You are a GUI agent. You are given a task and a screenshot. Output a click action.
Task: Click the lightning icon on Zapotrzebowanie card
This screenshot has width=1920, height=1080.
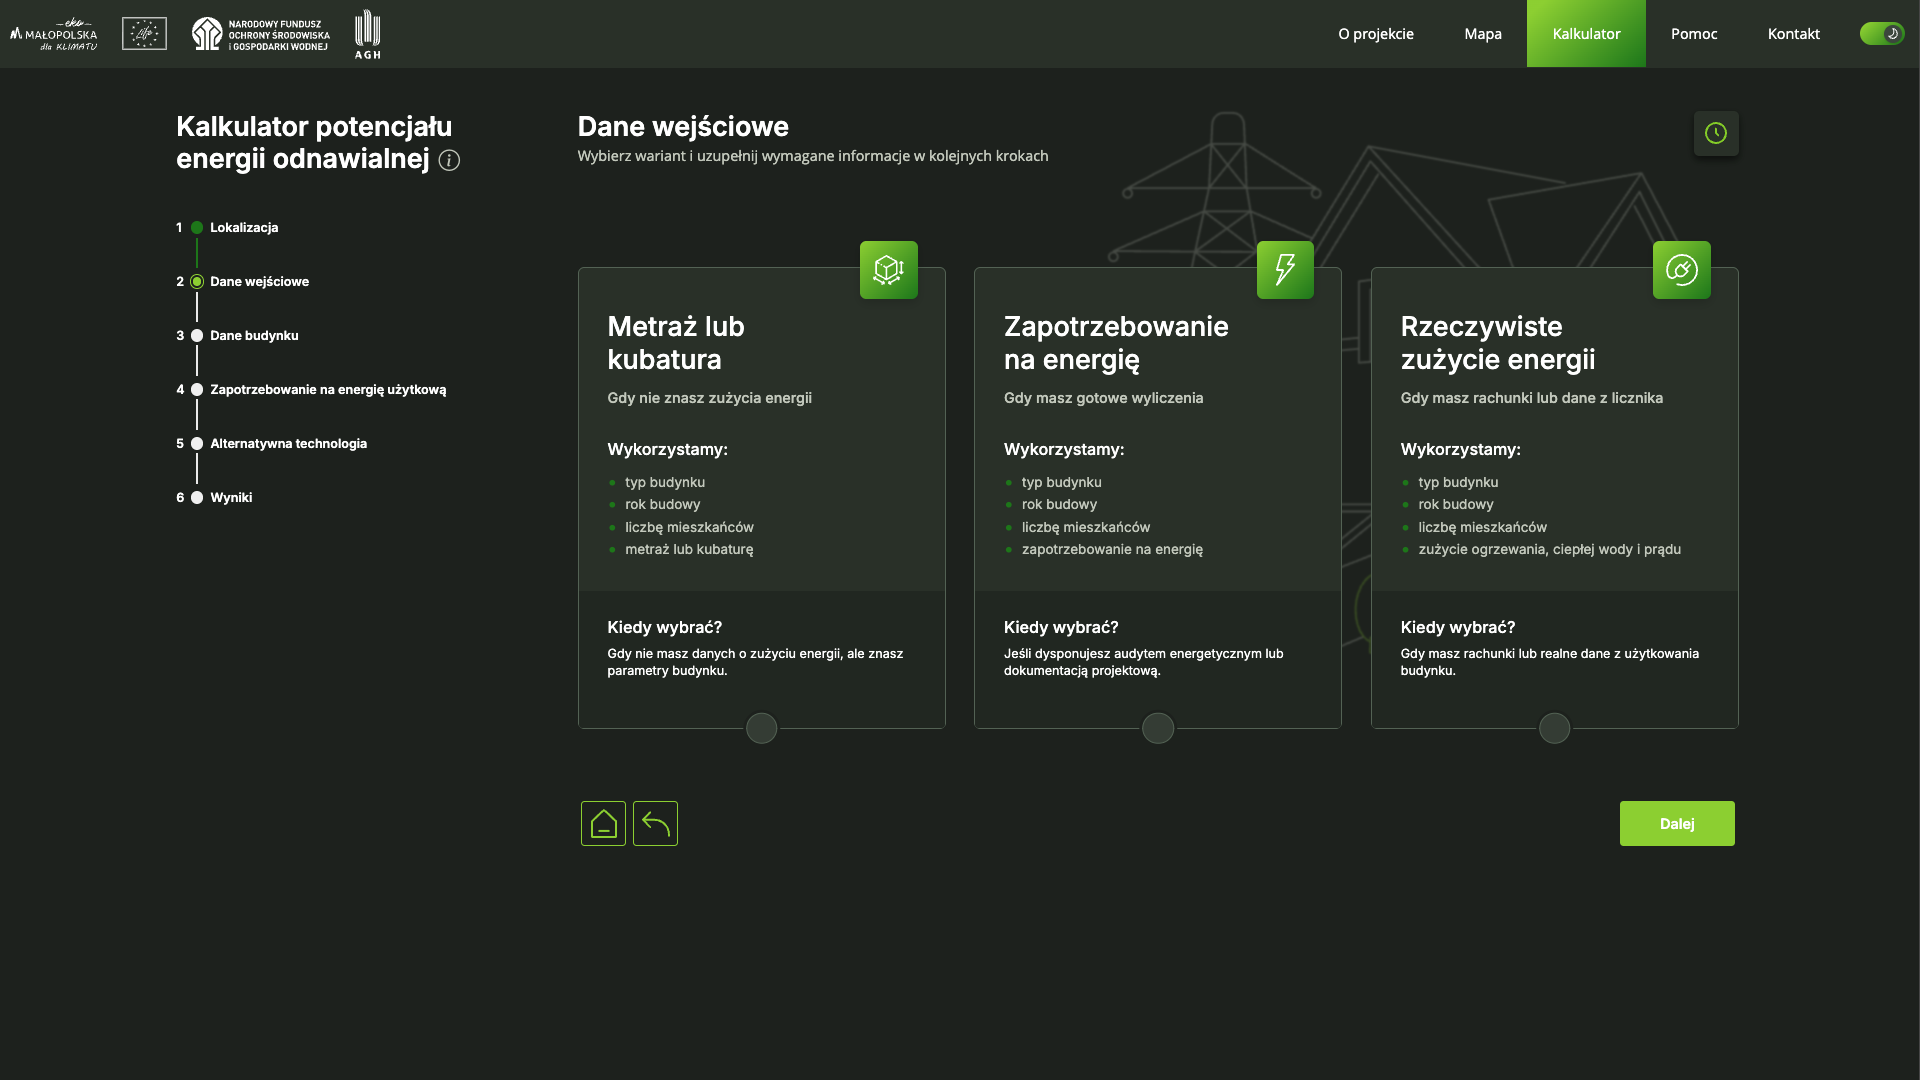click(1285, 270)
